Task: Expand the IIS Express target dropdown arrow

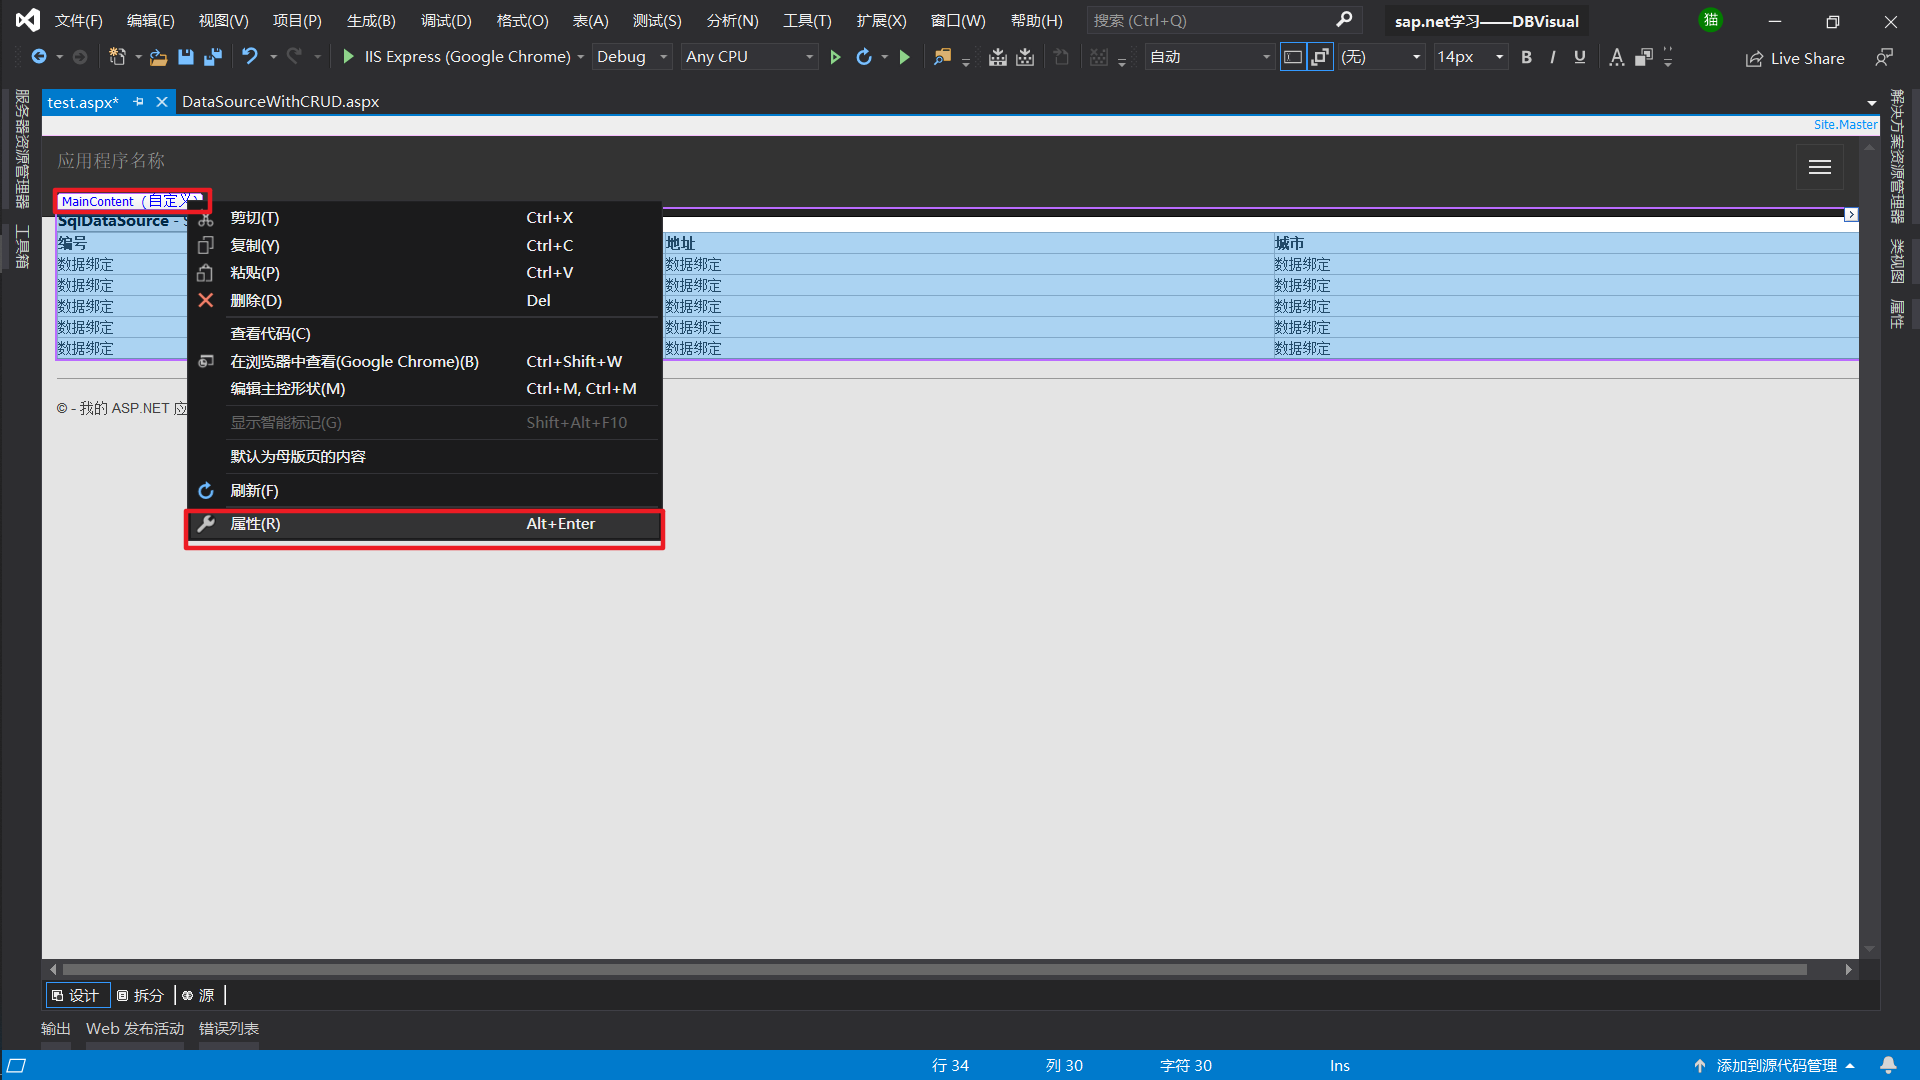Action: (x=580, y=57)
